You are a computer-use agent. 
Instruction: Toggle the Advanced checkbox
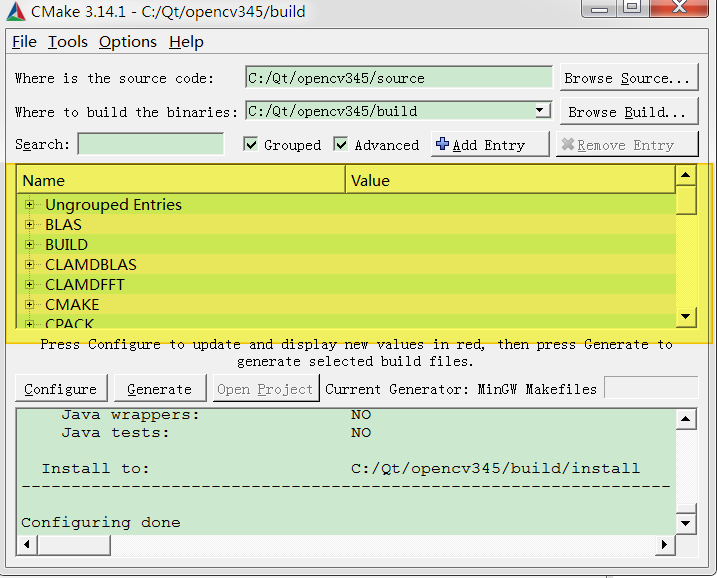pos(341,144)
